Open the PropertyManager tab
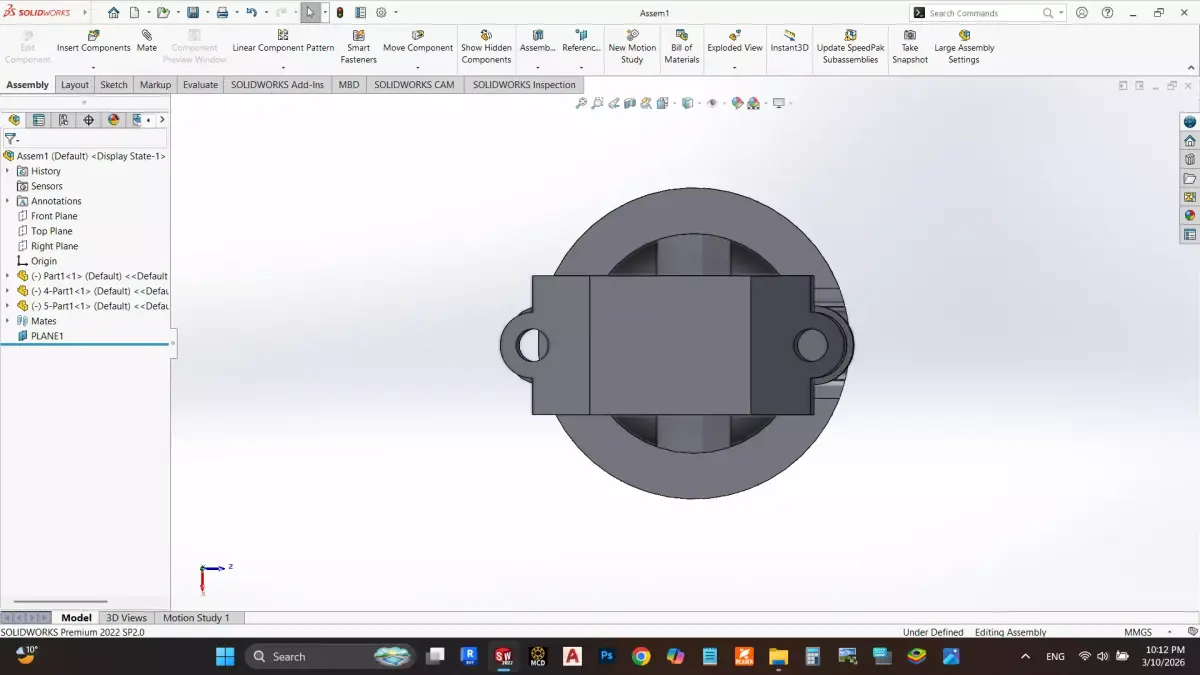 (39, 120)
